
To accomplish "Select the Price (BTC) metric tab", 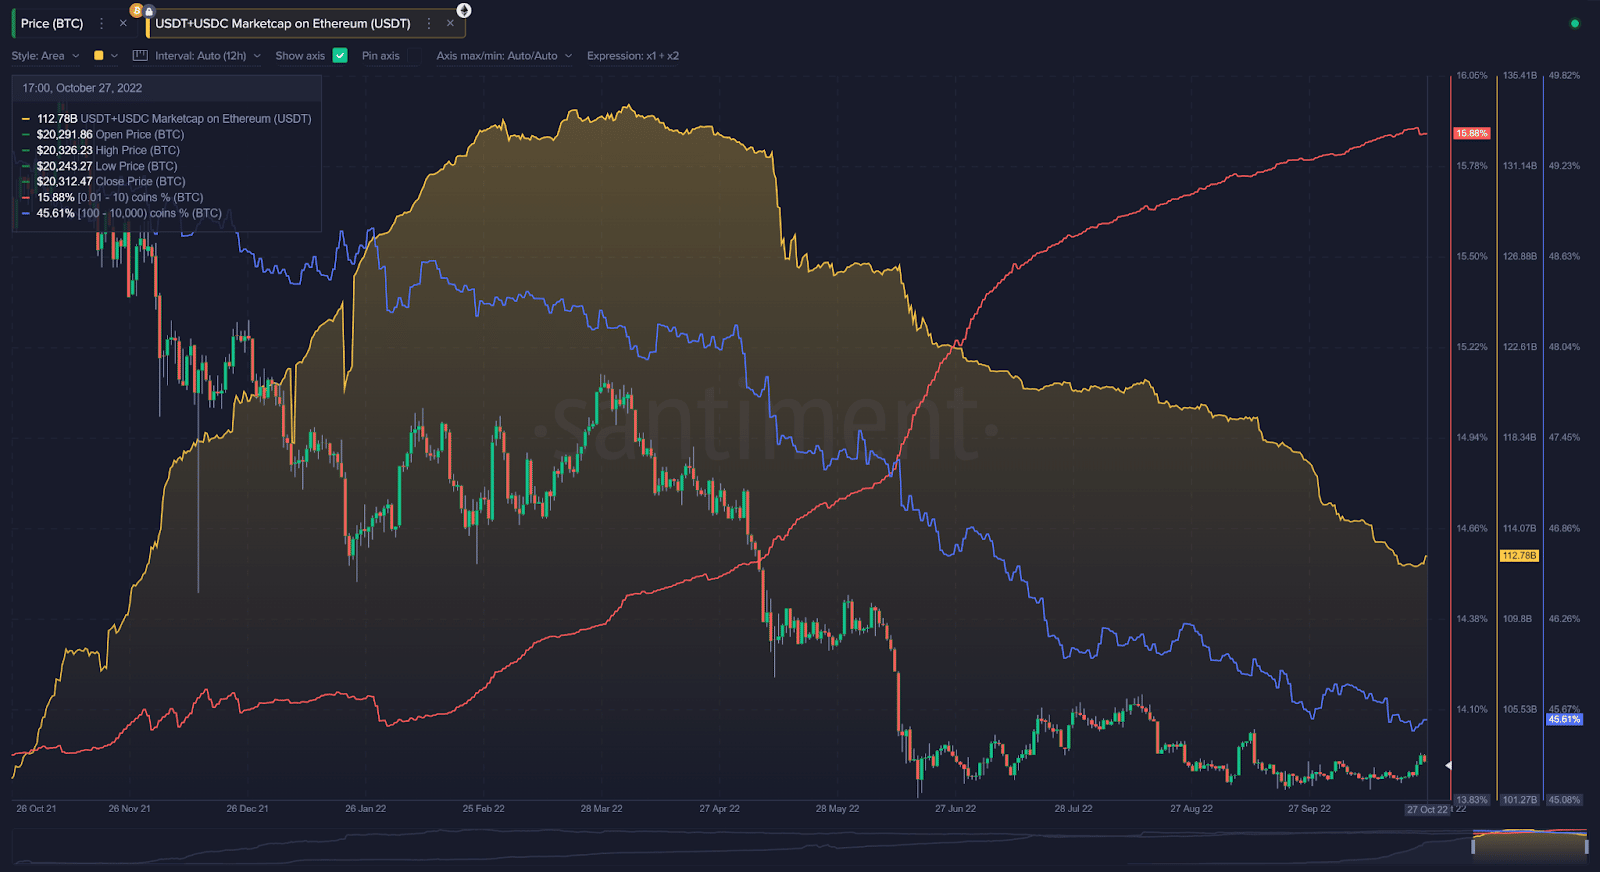I will [x=52, y=23].
